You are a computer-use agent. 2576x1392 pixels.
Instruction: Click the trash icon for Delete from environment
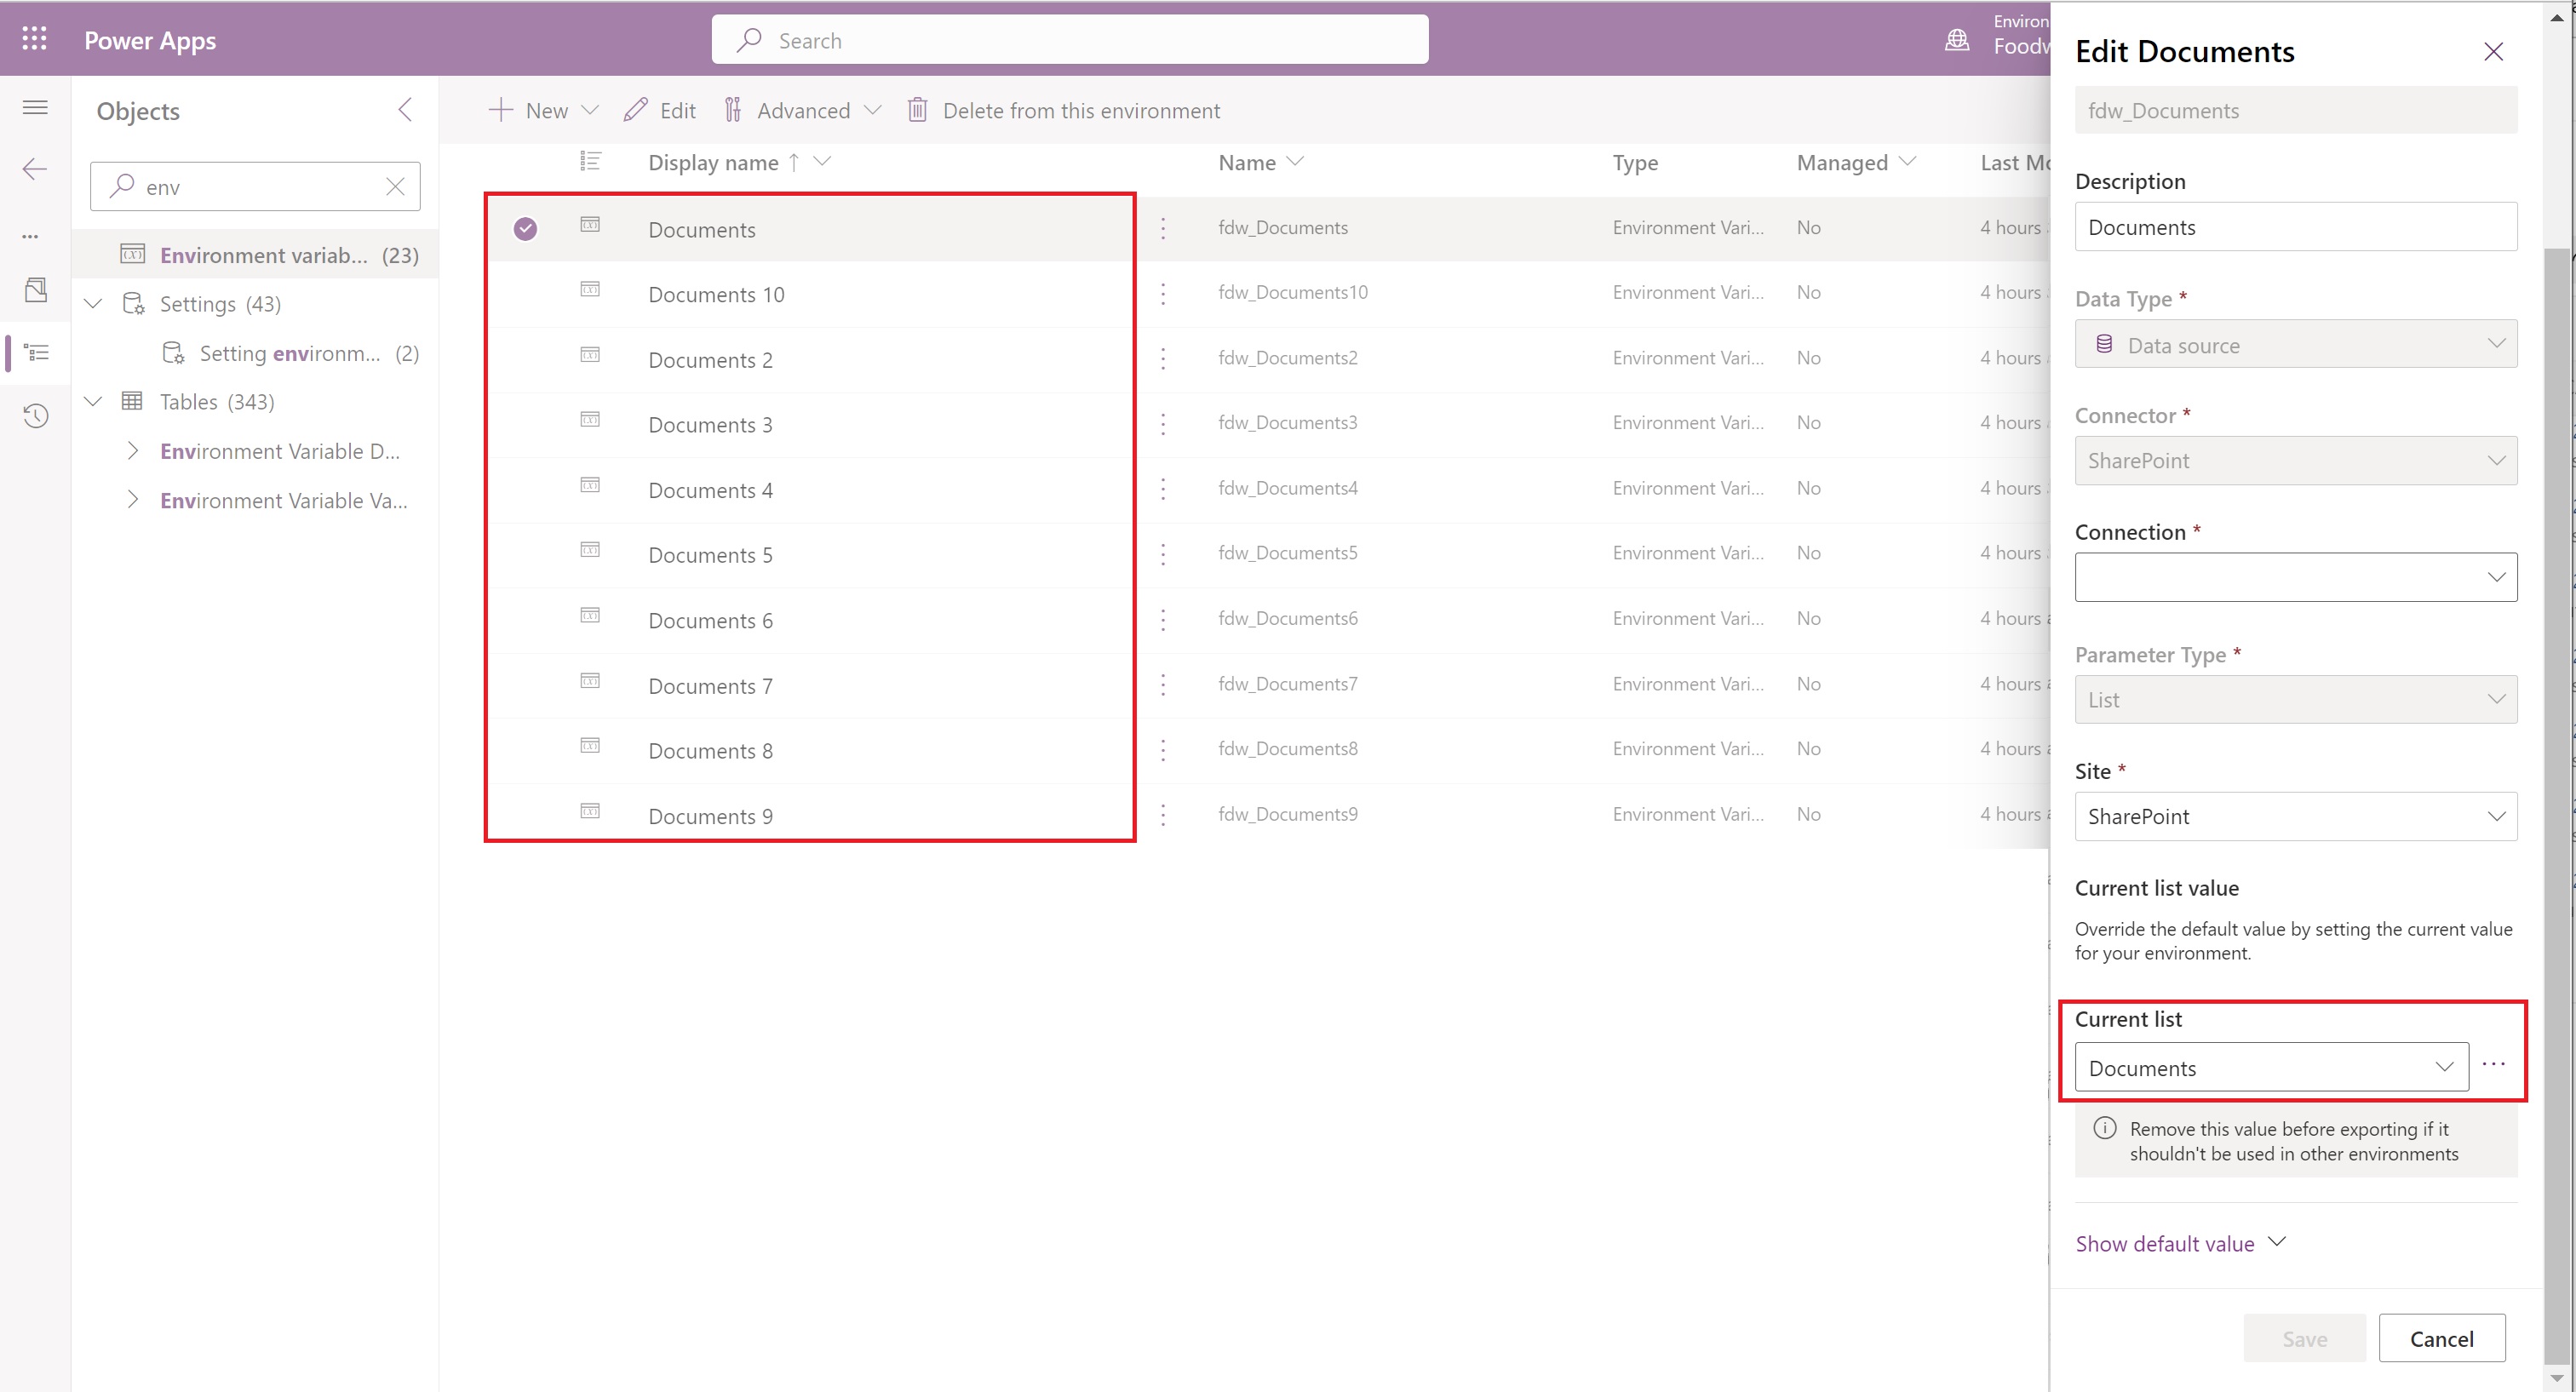tap(917, 110)
